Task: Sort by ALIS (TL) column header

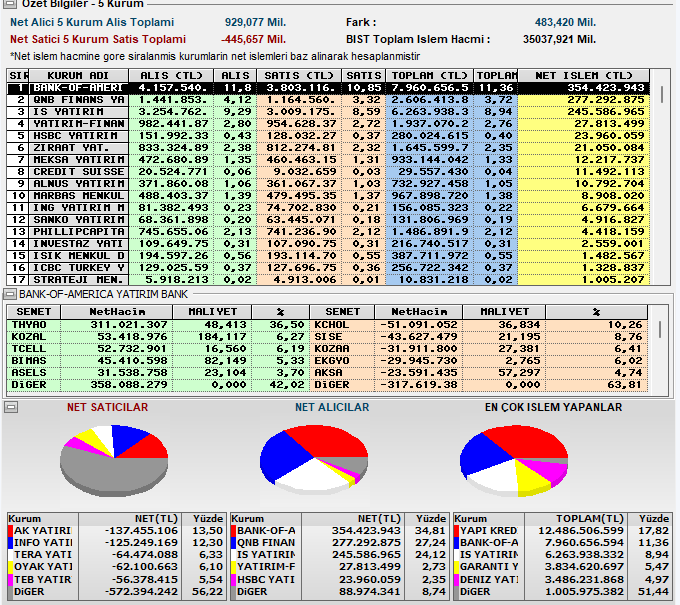Action: point(171,75)
